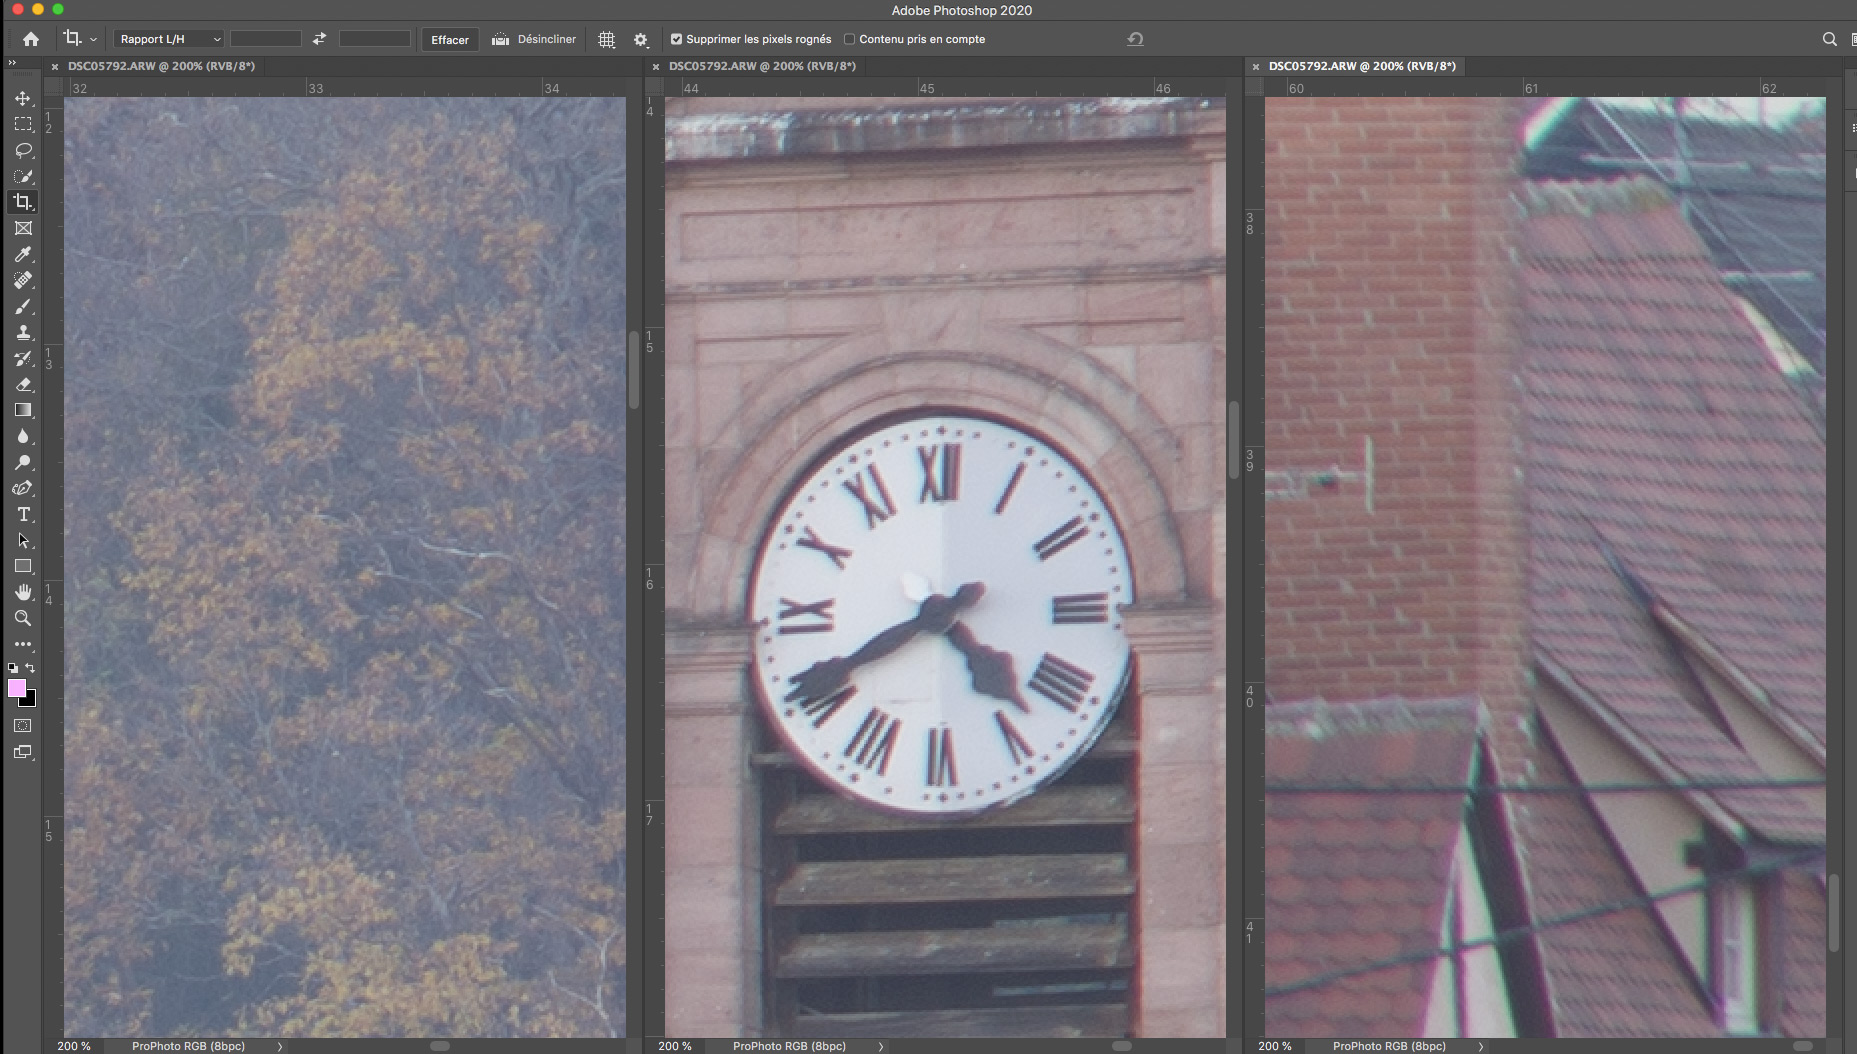Select the Move tool

tap(23, 98)
